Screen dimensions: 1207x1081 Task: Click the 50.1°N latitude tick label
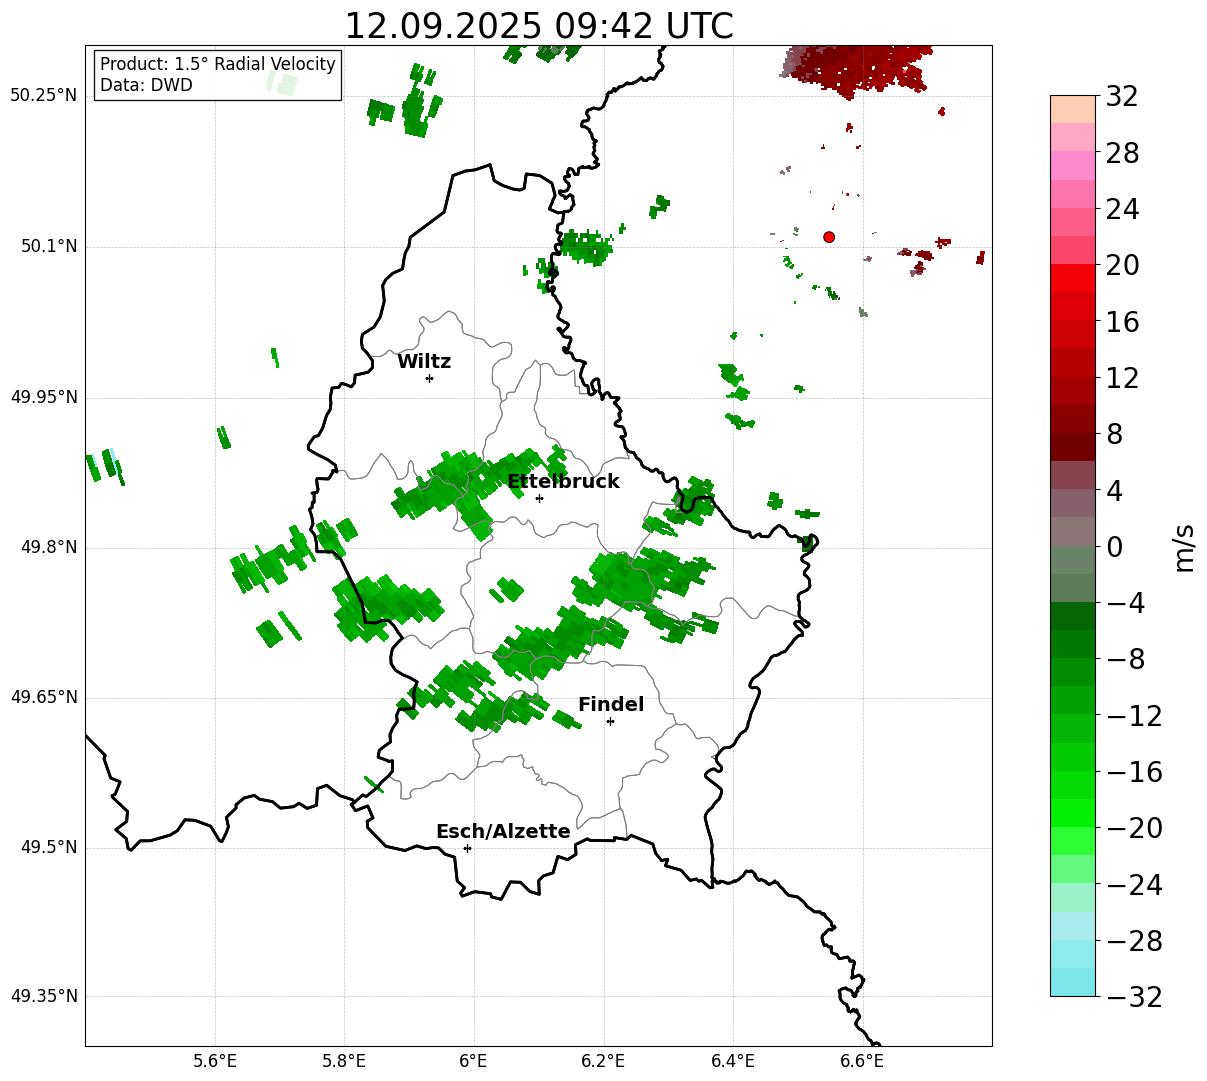point(48,247)
